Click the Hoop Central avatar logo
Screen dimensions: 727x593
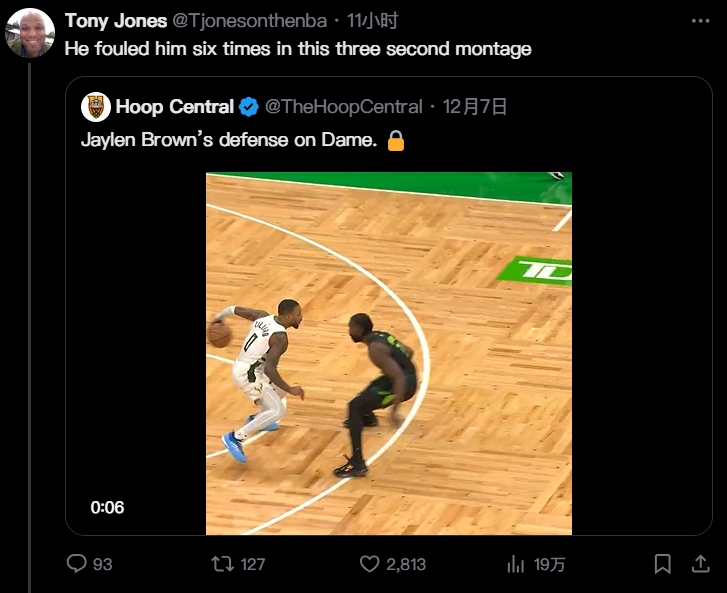coord(96,107)
